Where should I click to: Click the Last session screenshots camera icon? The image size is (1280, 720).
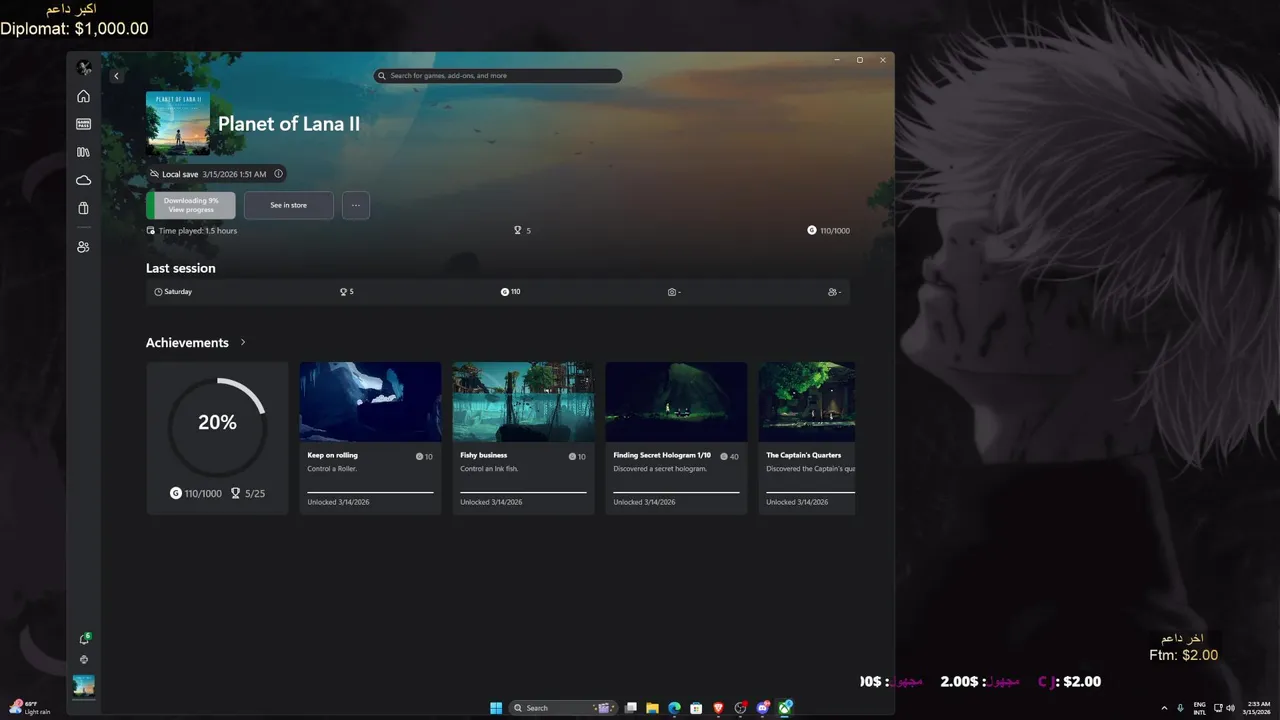[672, 292]
